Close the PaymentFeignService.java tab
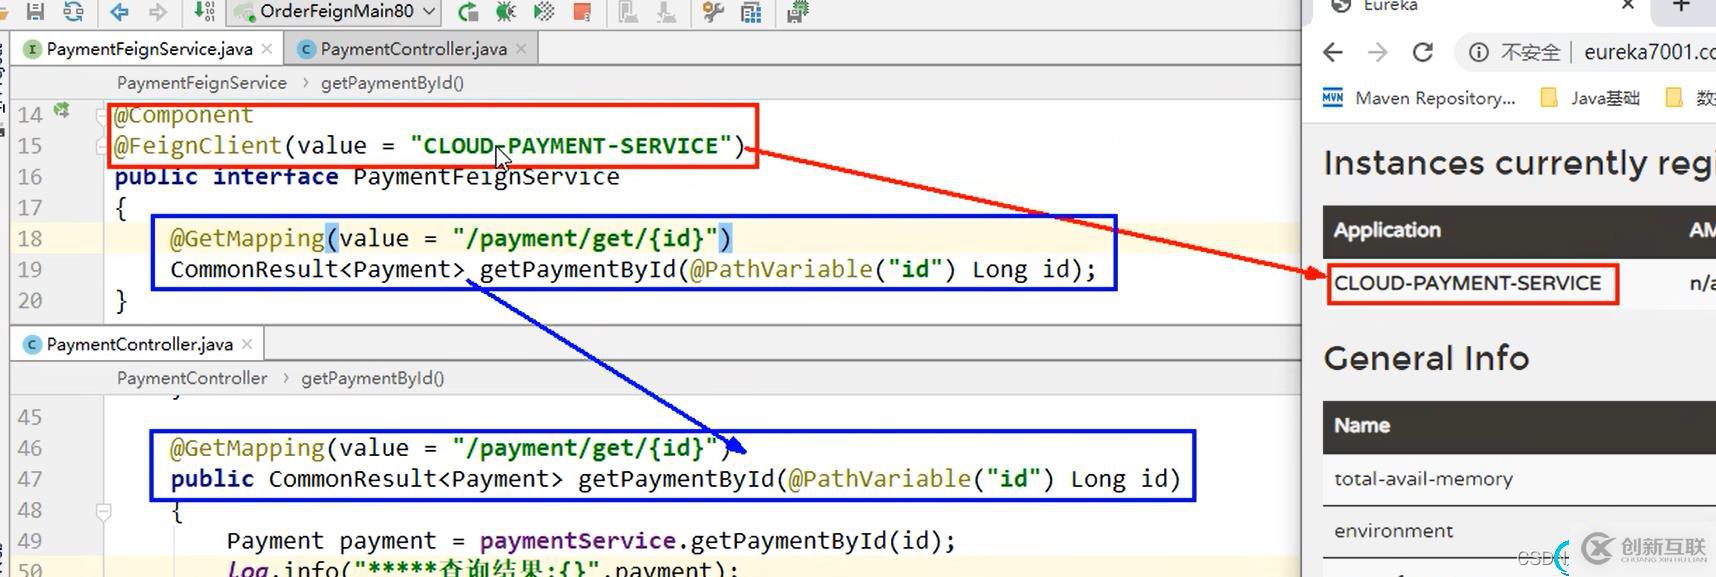 267,49
